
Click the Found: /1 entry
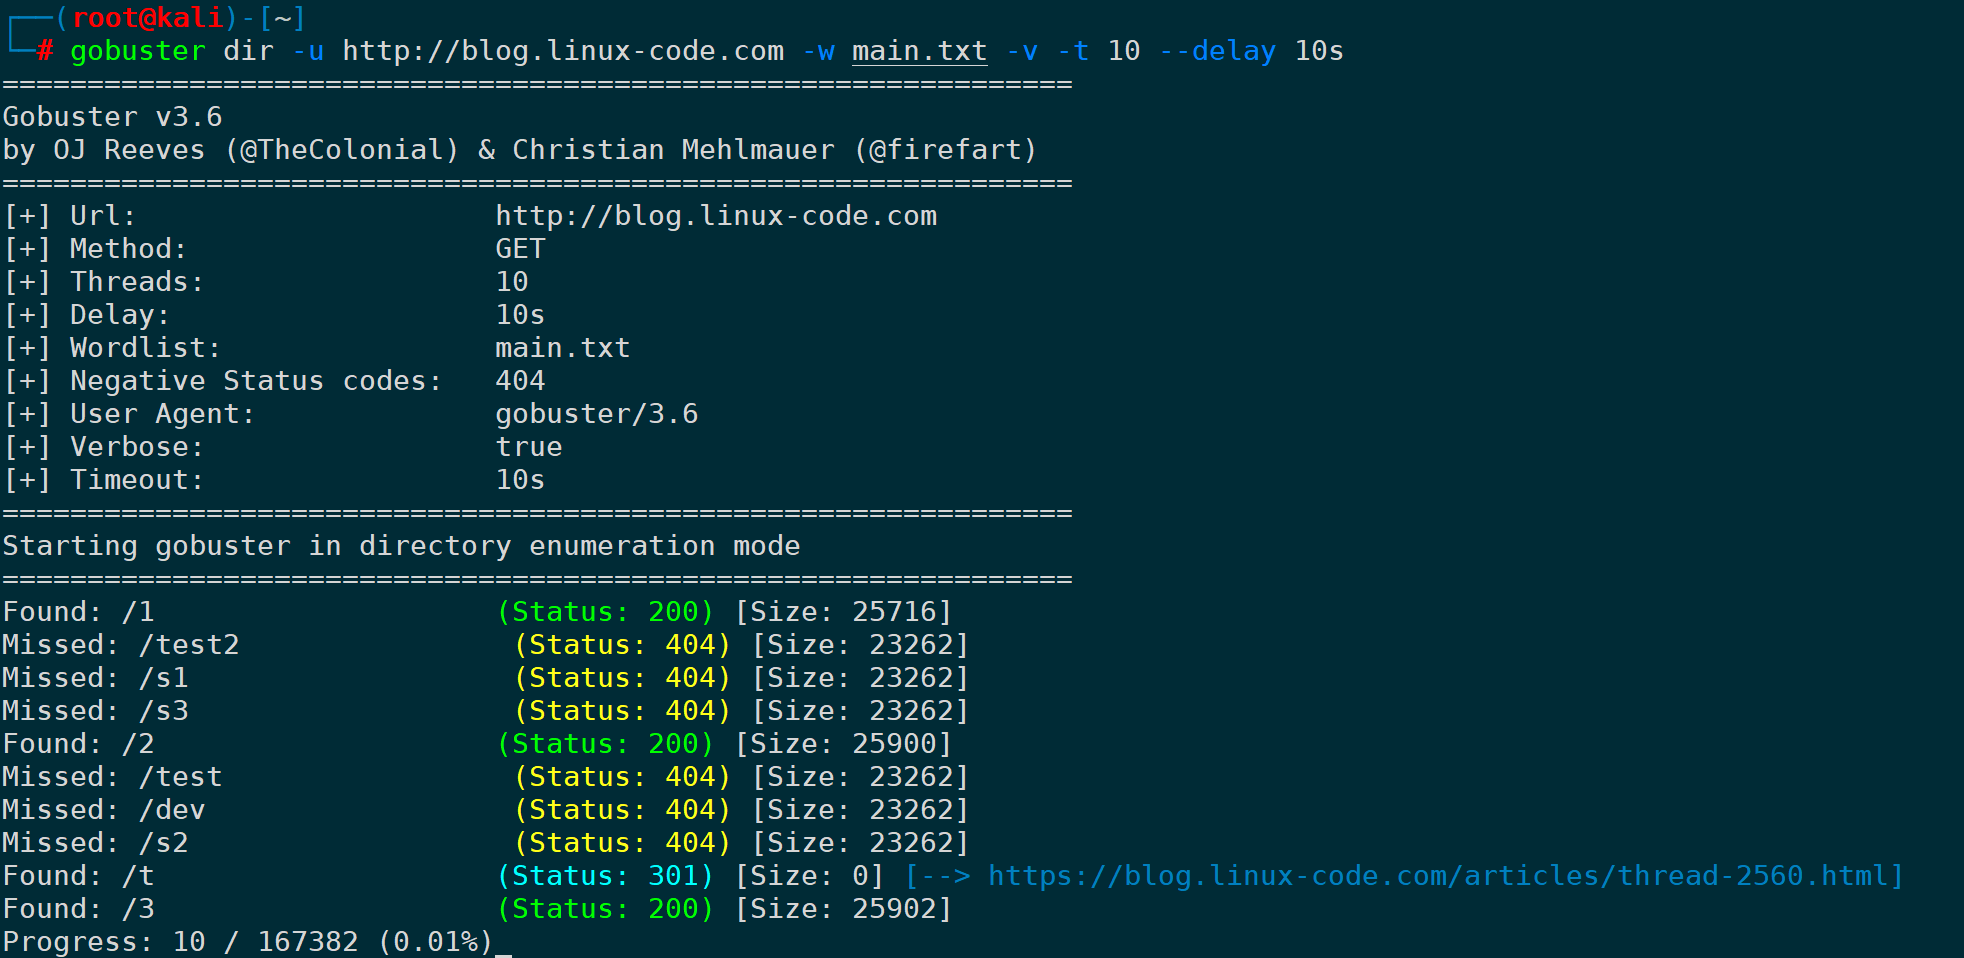[78, 612]
